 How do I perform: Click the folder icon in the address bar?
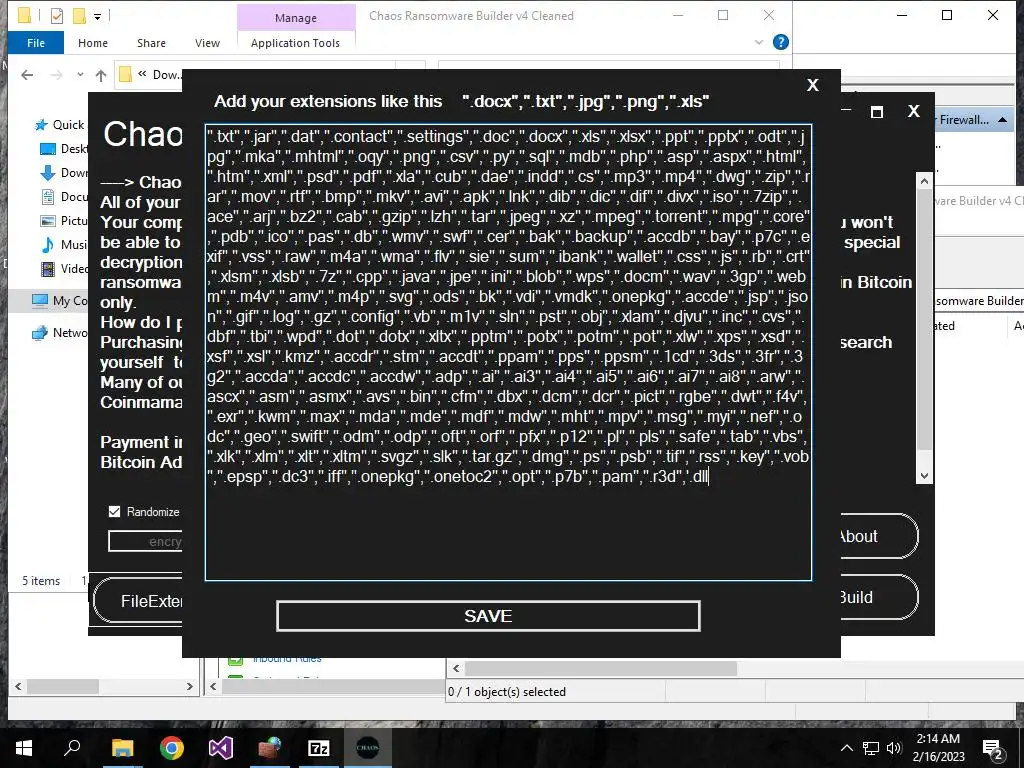(125, 74)
